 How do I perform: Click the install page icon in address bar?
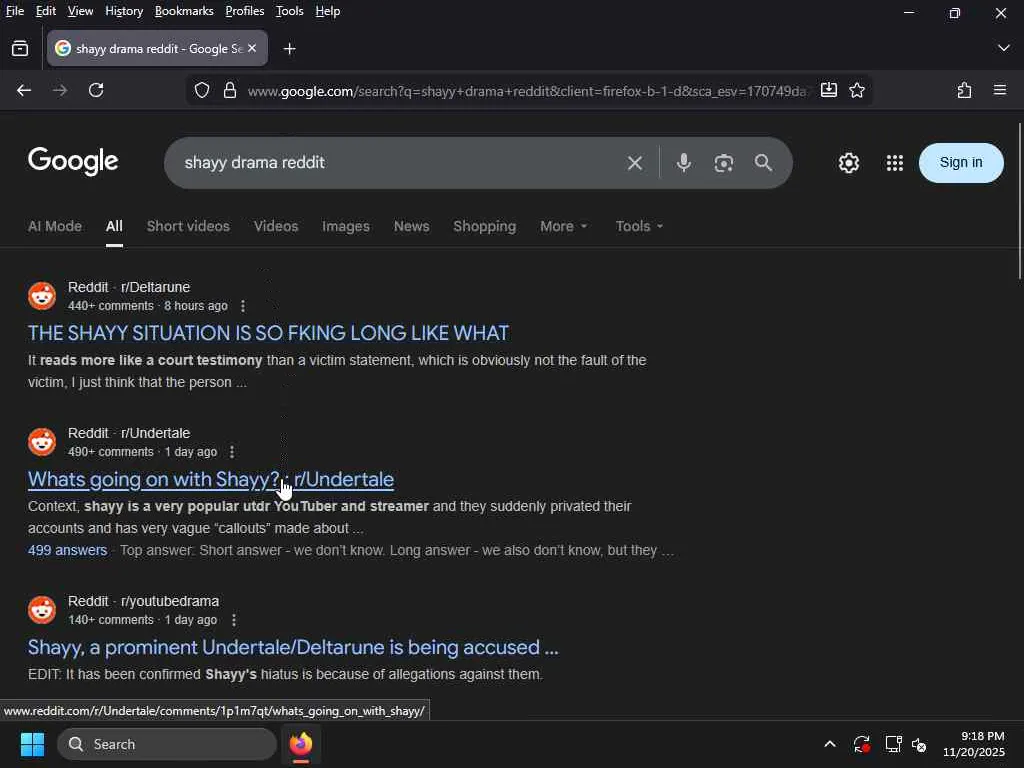tap(829, 90)
